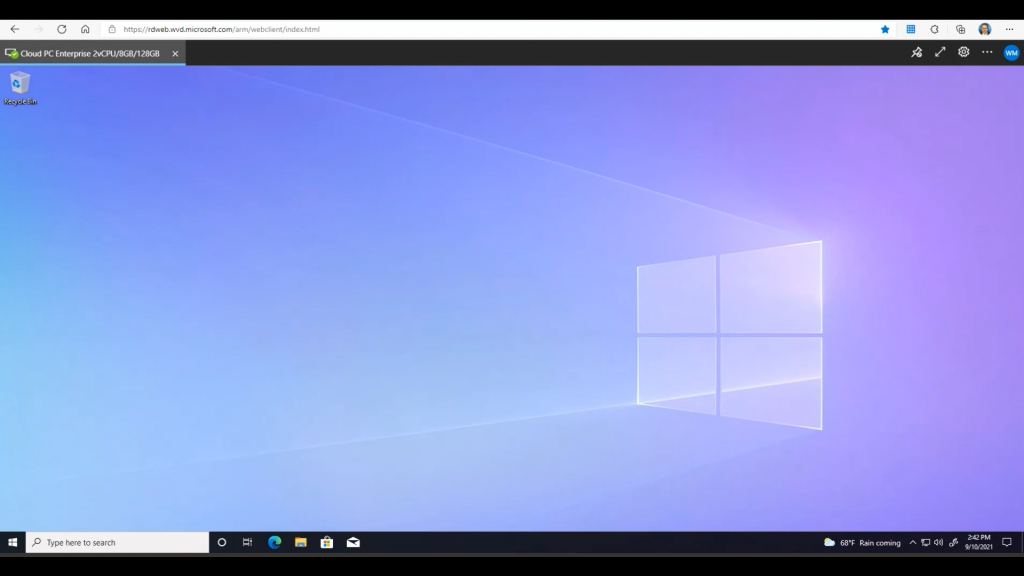
Task: Click the 'Type here to search' box
Action: tap(118, 542)
